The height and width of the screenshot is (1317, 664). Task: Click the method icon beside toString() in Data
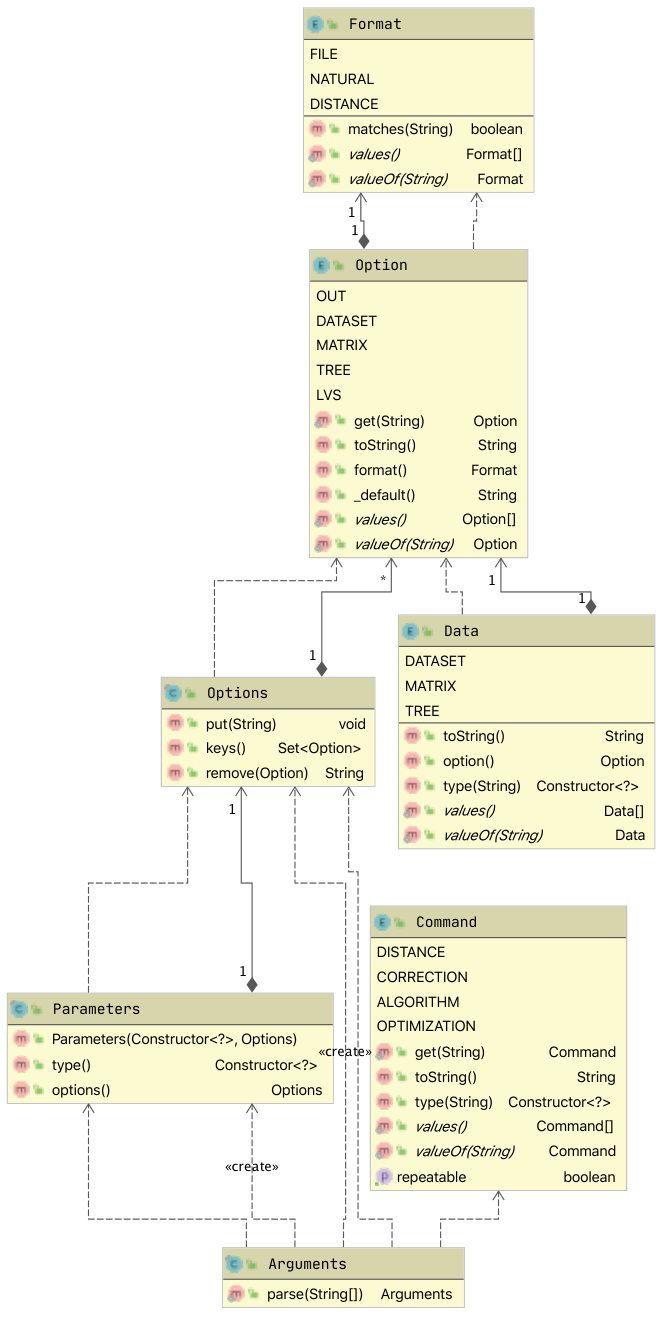point(411,736)
